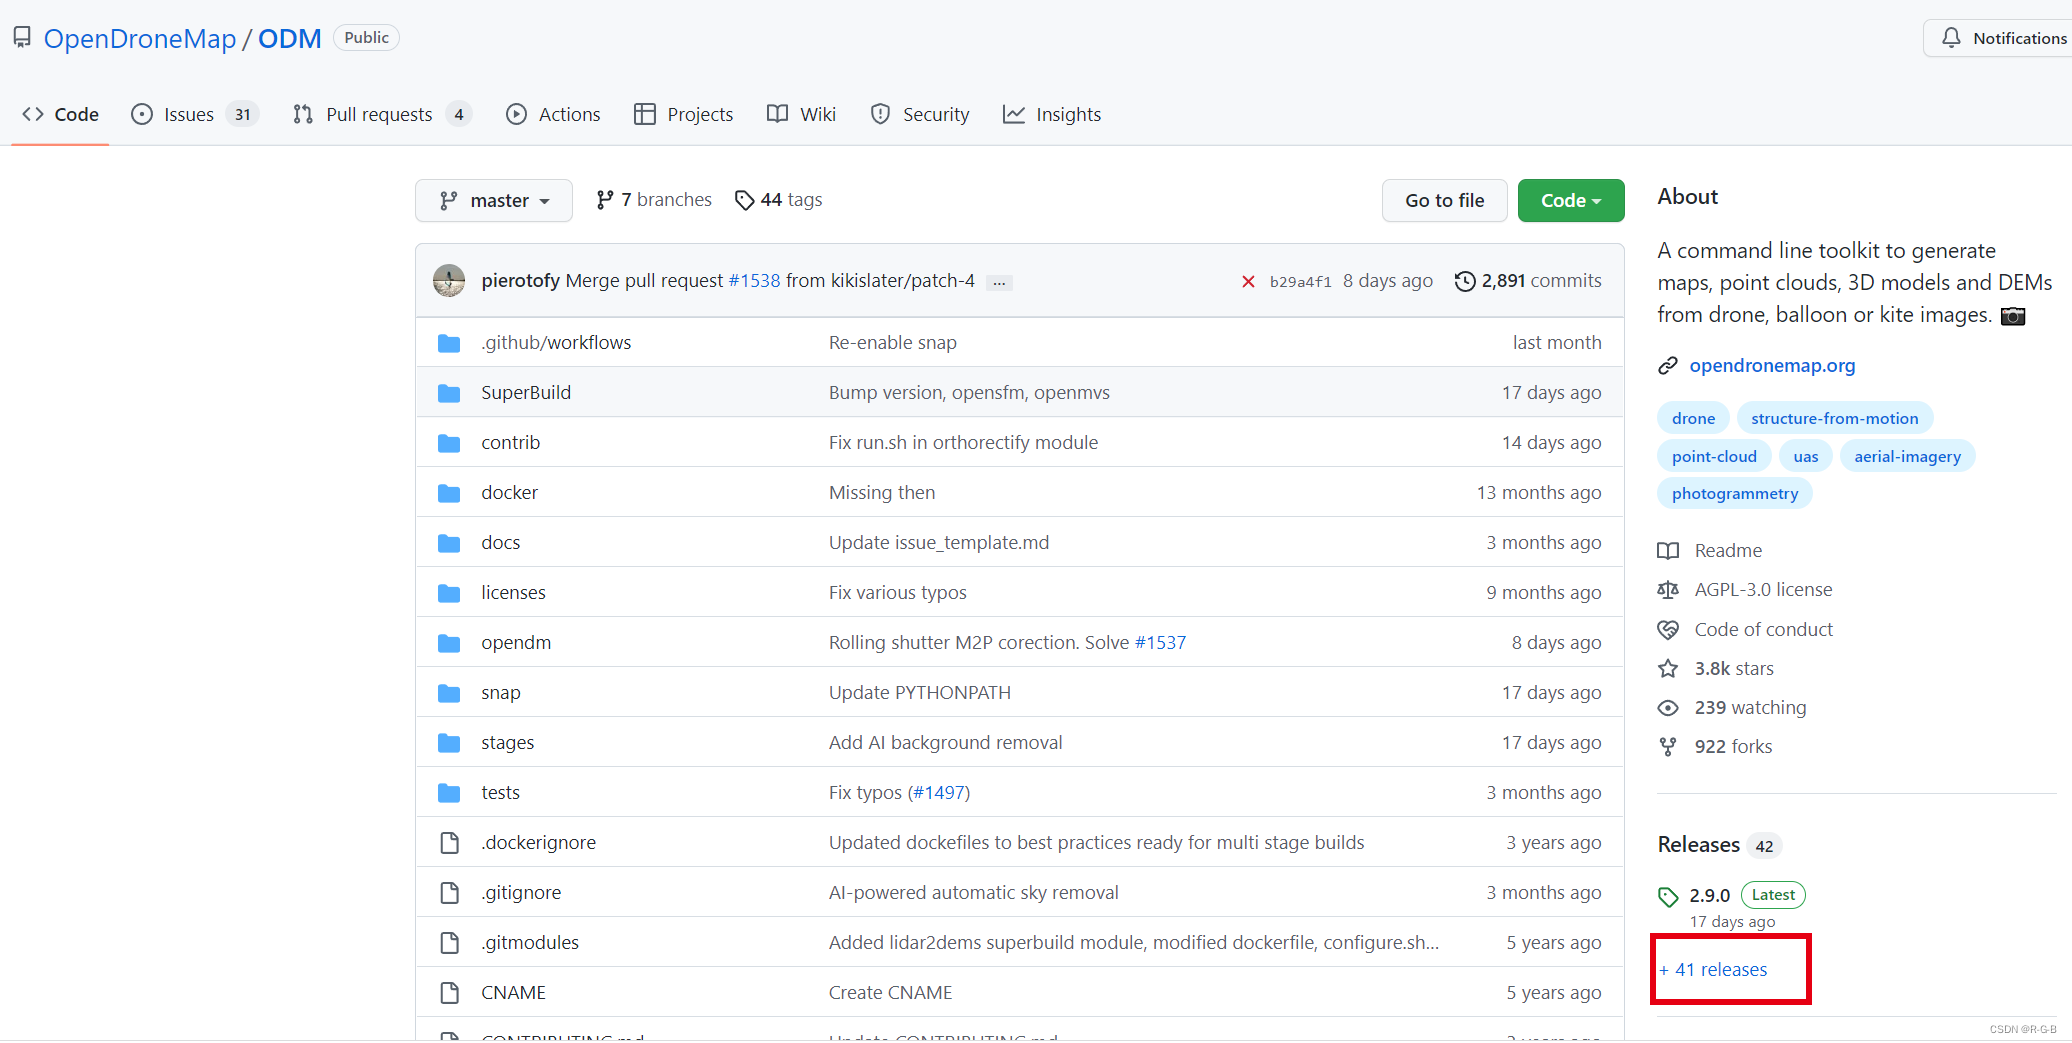Click the snap folder icon
This screenshot has height=1043, width=2072.
tap(449, 693)
